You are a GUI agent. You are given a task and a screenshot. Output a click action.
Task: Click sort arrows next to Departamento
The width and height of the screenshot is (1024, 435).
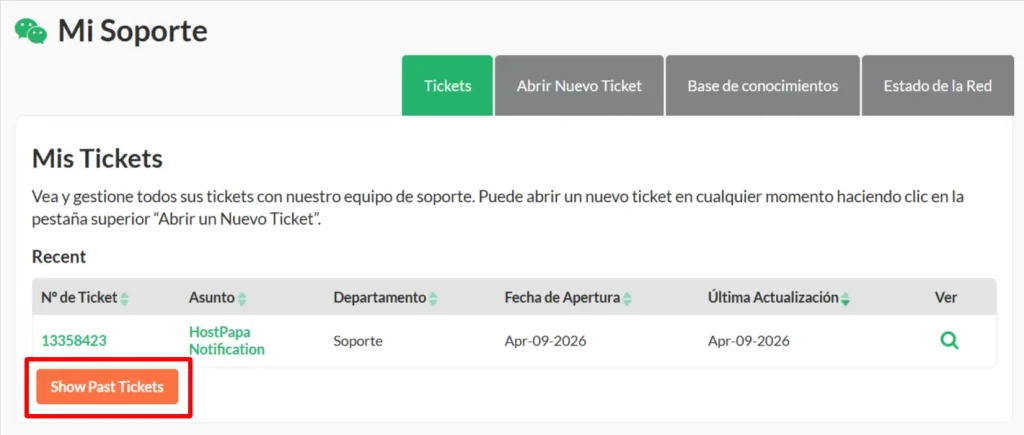click(x=433, y=299)
